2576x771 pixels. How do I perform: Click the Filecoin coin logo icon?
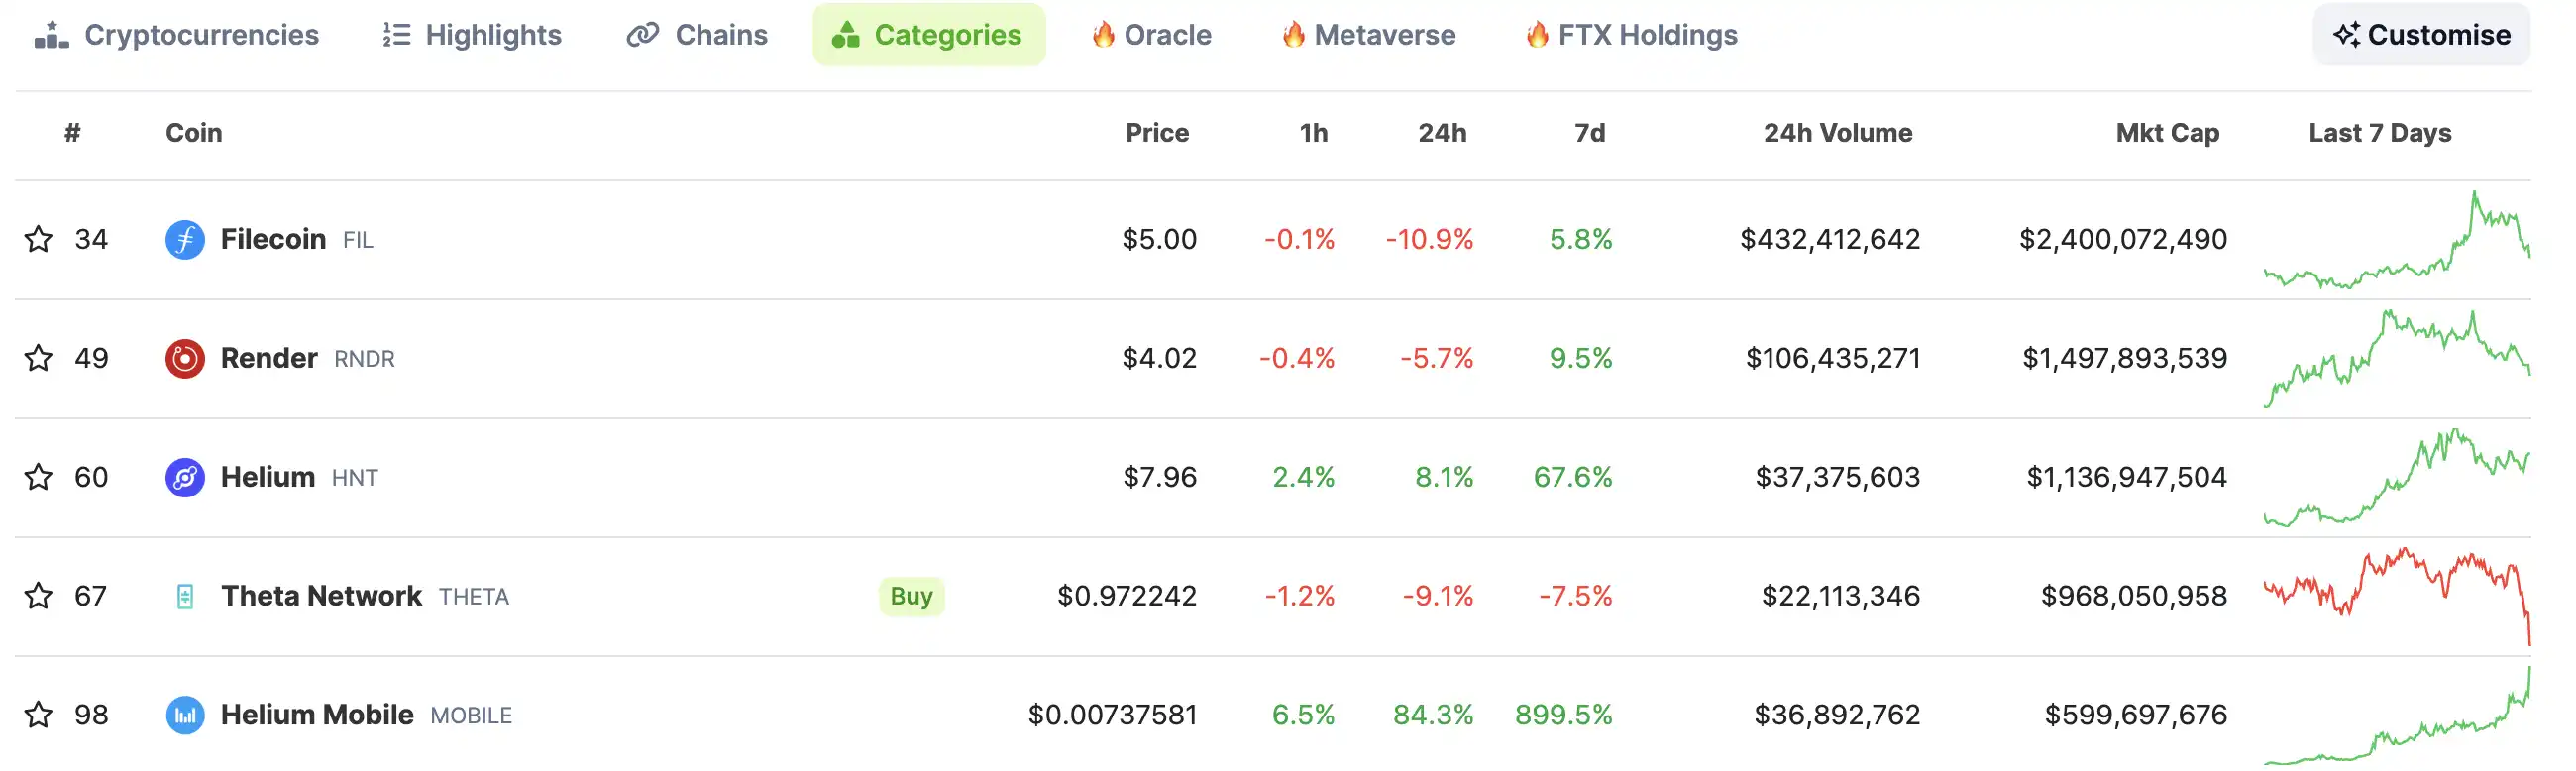[x=185, y=239]
